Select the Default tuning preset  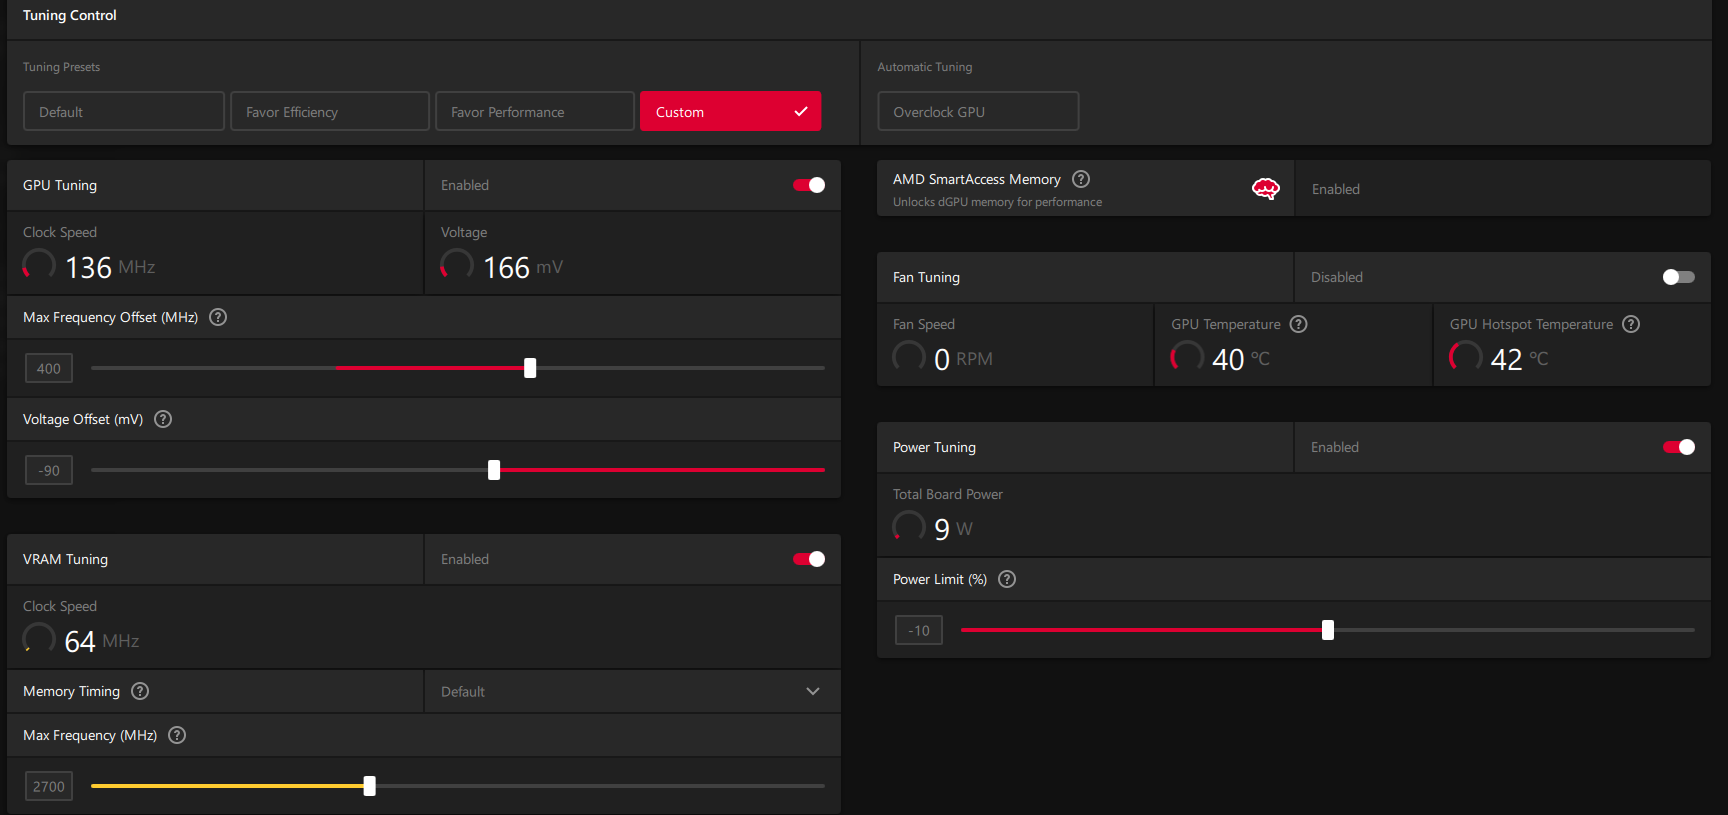(124, 111)
